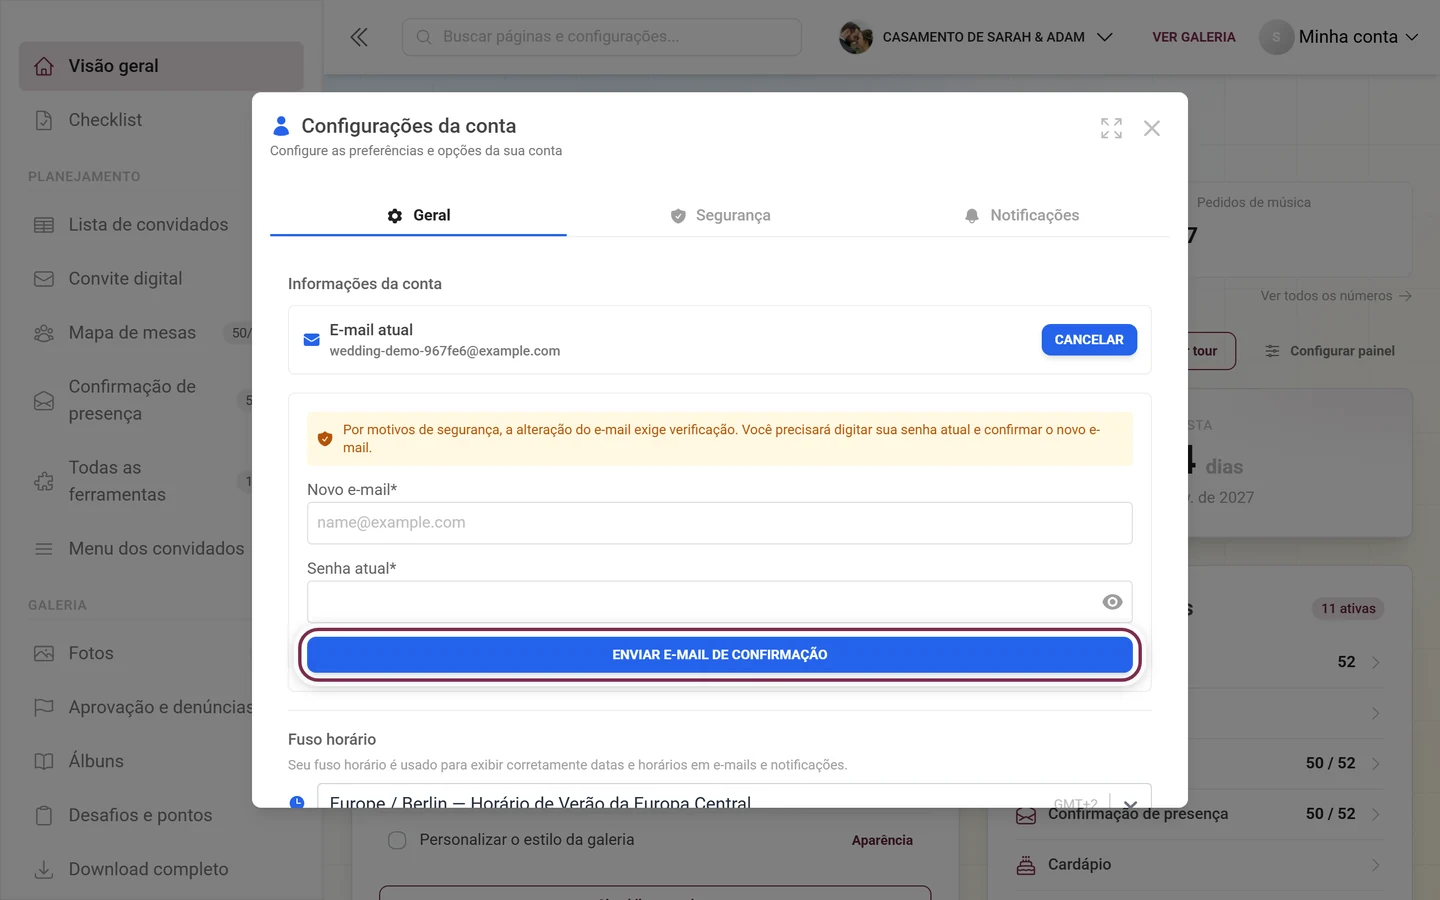
Task: Click the Confirmação de presença sidebar icon
Action: pos(44,400)
